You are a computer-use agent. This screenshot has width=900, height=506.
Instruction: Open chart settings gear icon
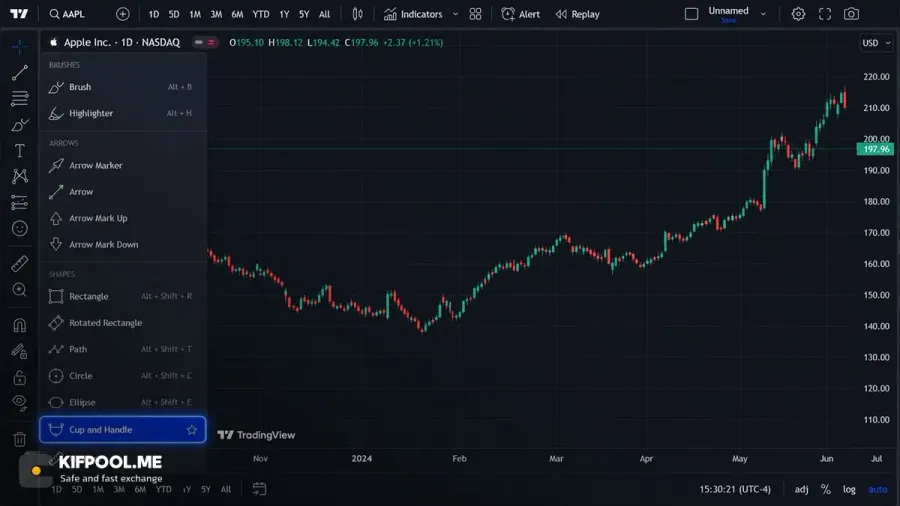(x=798, y=14)
